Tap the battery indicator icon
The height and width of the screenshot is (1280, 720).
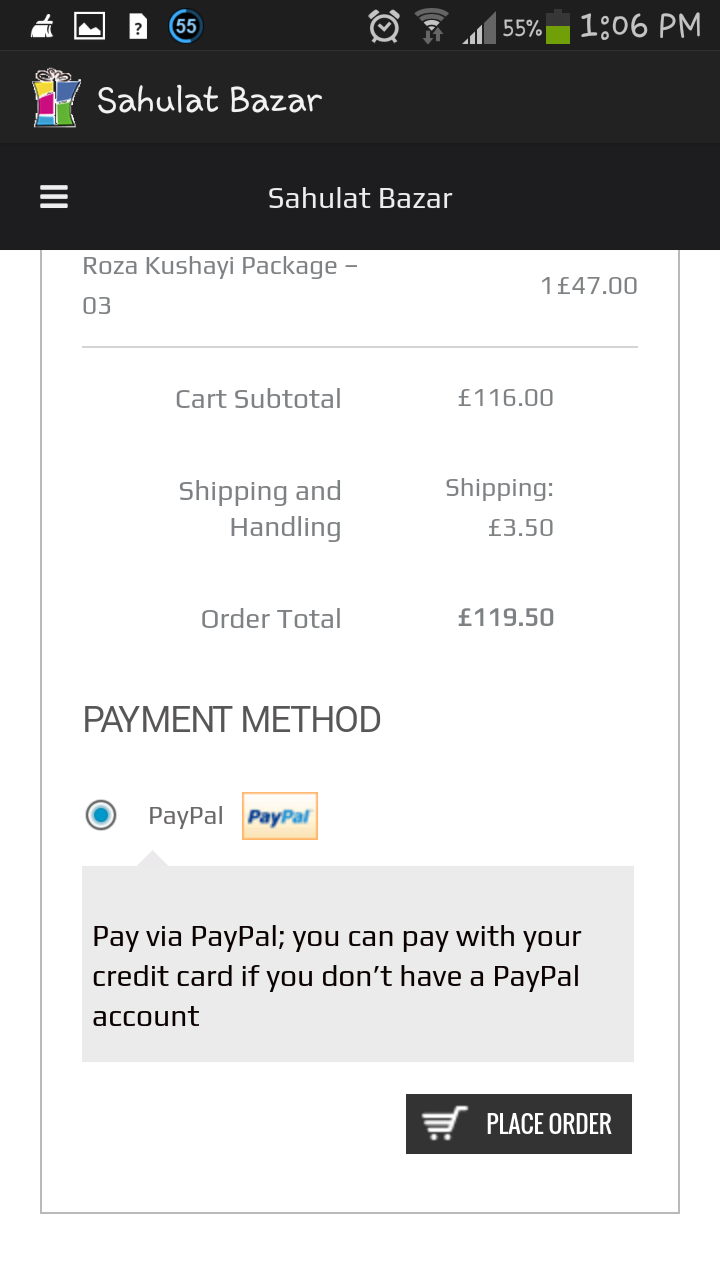(558, 27)
